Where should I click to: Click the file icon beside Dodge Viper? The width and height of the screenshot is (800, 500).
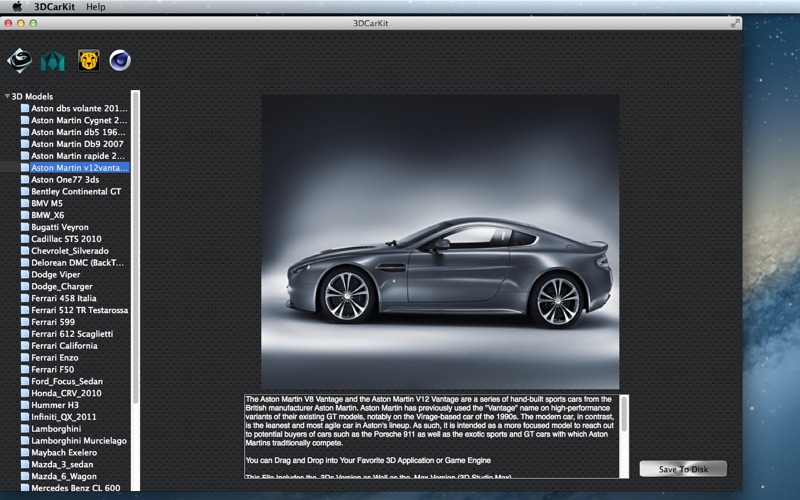[x=24, y=274]
